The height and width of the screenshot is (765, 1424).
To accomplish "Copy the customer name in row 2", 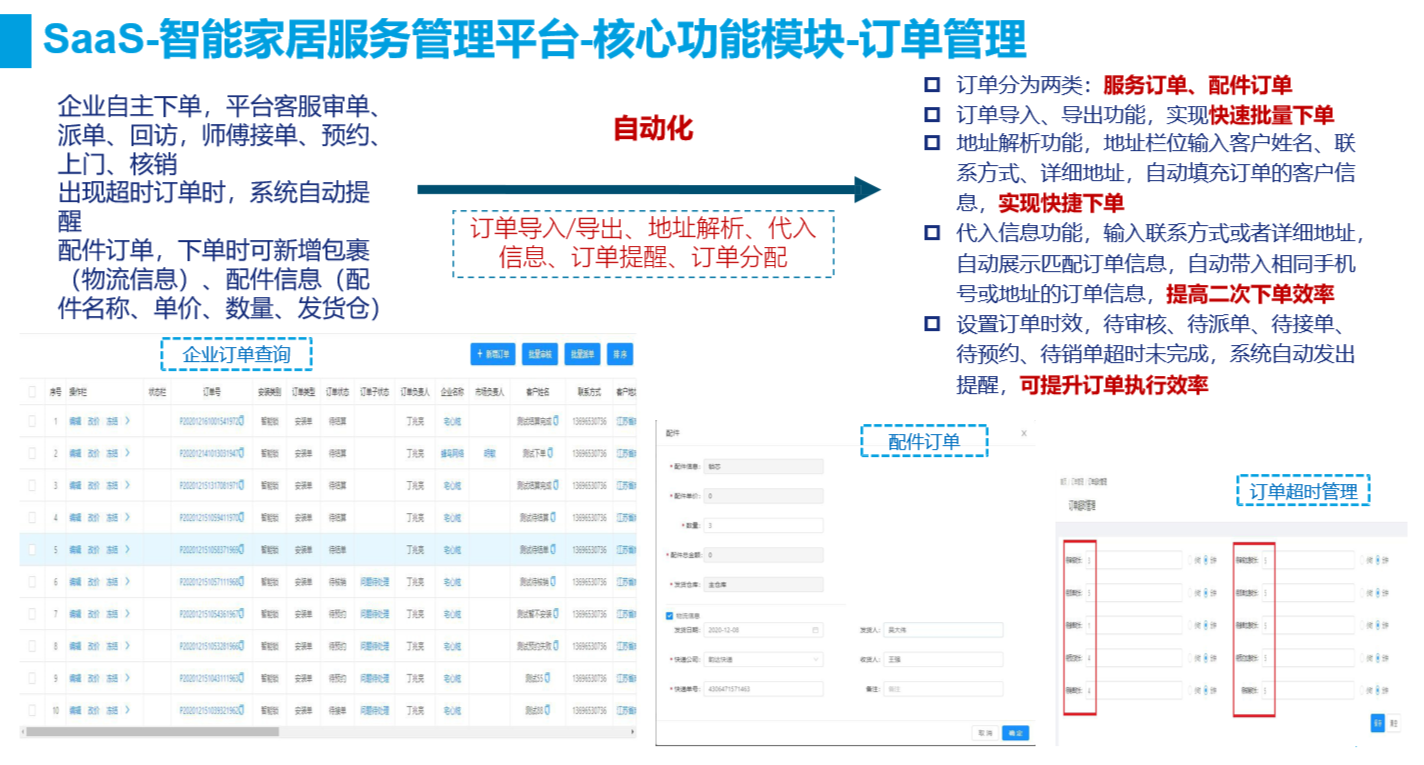I will 550,453.
